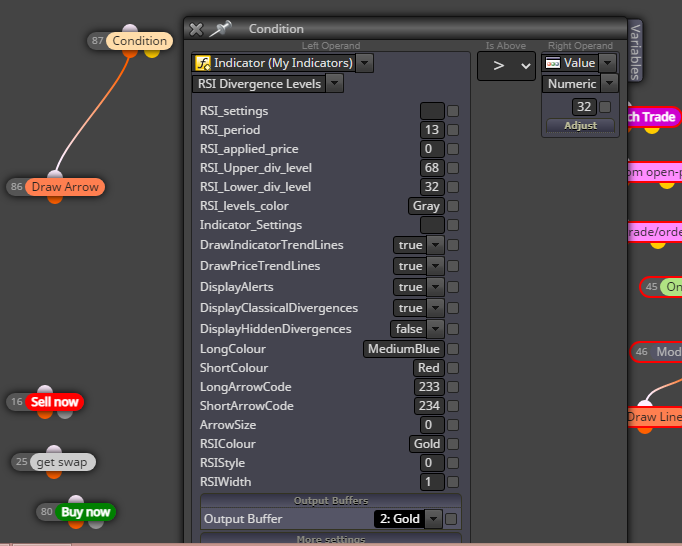The image size is (682, 546).
Task: Pick RSI_levels_color Gray color field
Action: tap(426, 206)
